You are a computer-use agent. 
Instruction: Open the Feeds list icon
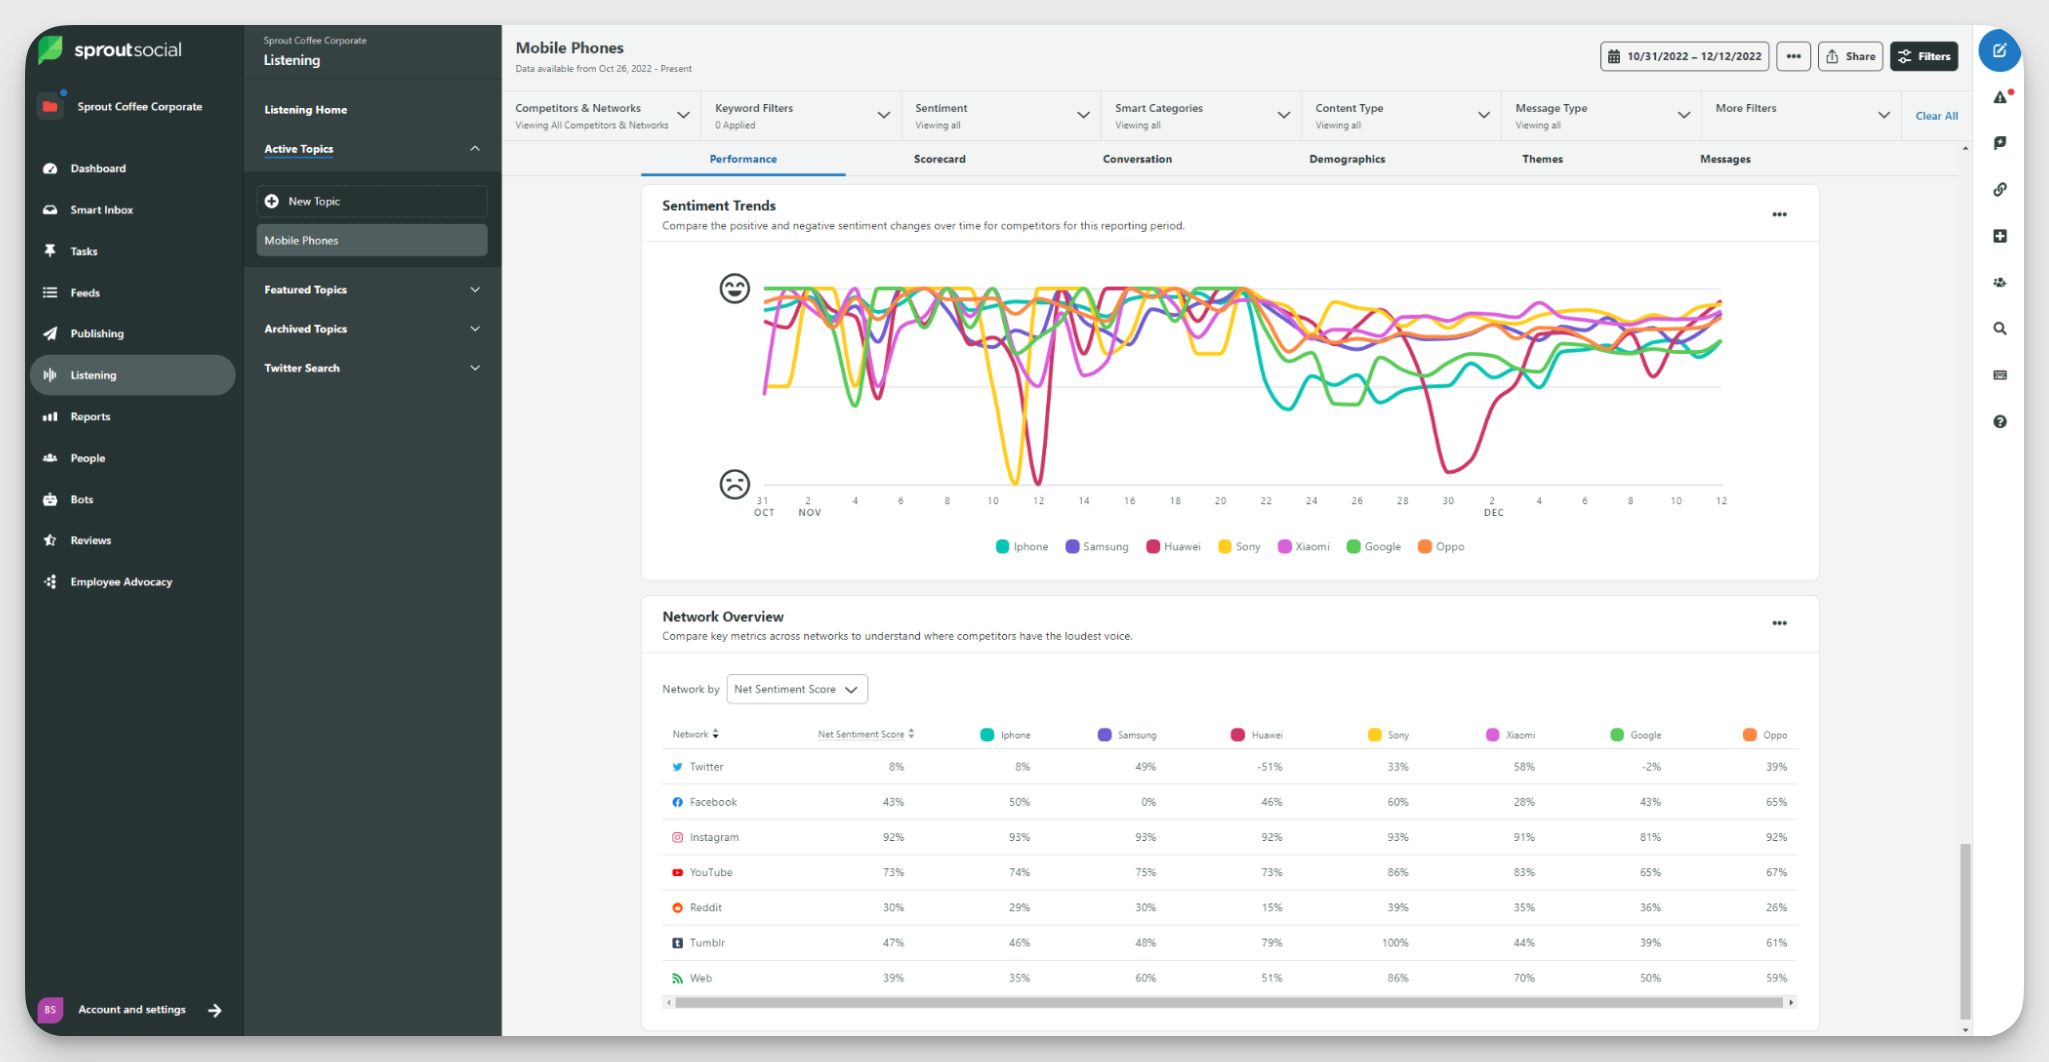[x=50, y=293]
